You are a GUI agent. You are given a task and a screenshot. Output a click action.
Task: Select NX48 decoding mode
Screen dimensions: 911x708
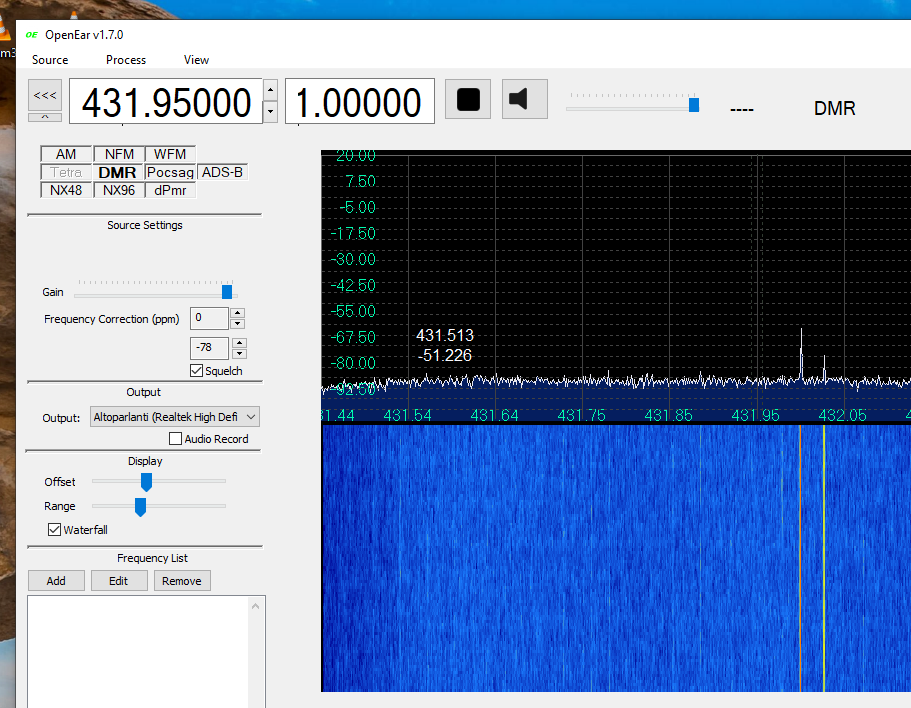(66, 190)
